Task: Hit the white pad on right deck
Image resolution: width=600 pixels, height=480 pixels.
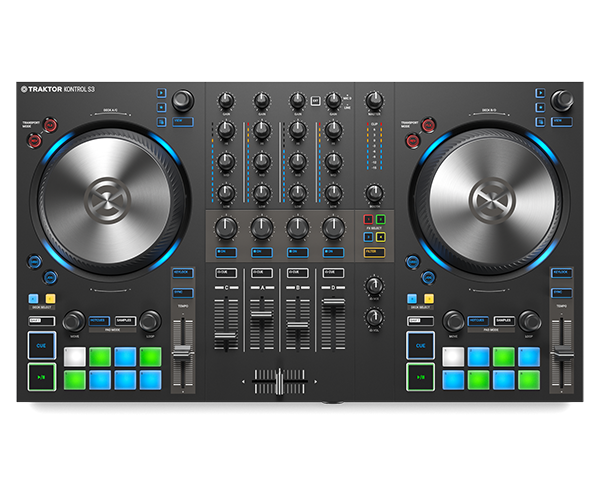Action: click(x=453, y=357)
